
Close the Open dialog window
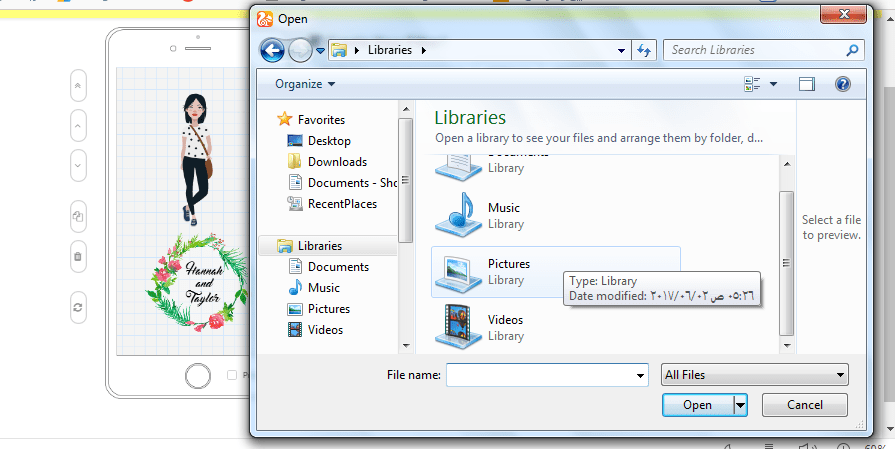843,15
